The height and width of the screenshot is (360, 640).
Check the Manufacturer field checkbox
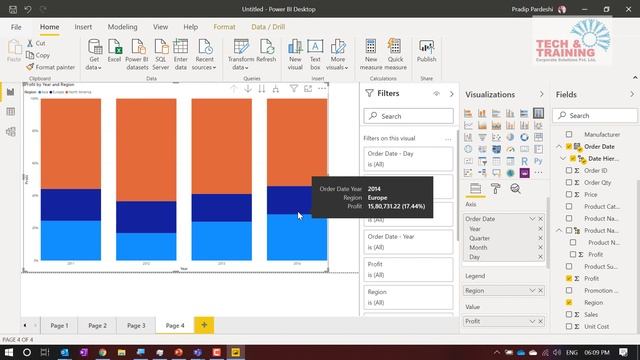point(569,134)
